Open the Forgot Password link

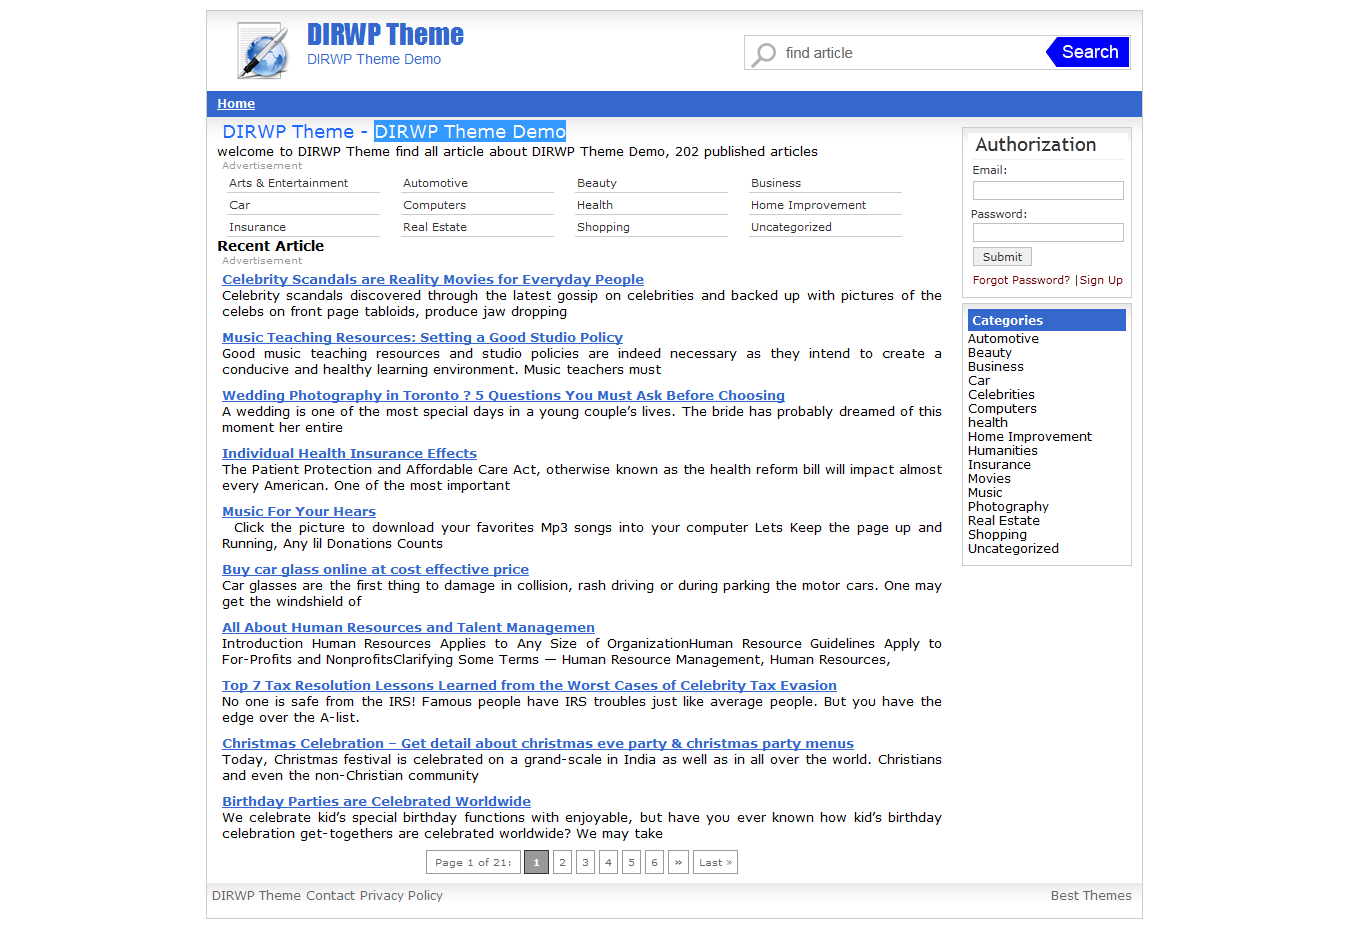(1021, 280)
